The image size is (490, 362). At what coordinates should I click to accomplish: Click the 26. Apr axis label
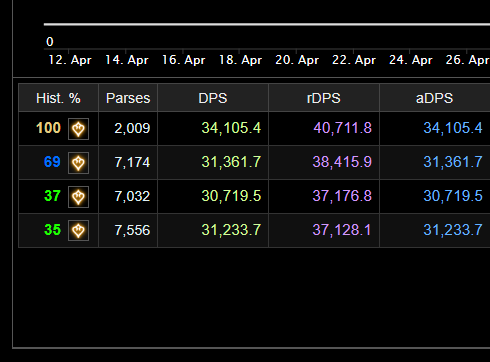coord(468,60)
